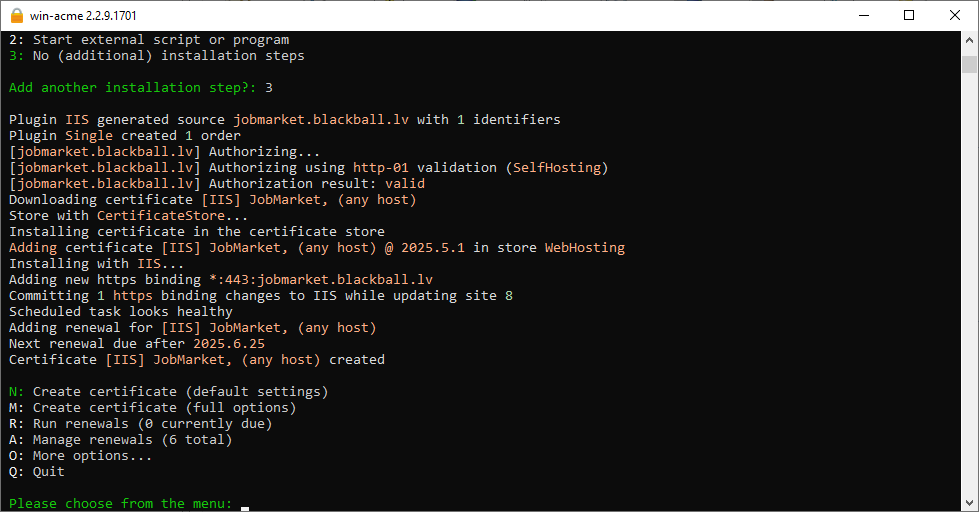Click "3: No (additional) installation steps" line
This screenshot has width=979, height=512.
(157, 56)
